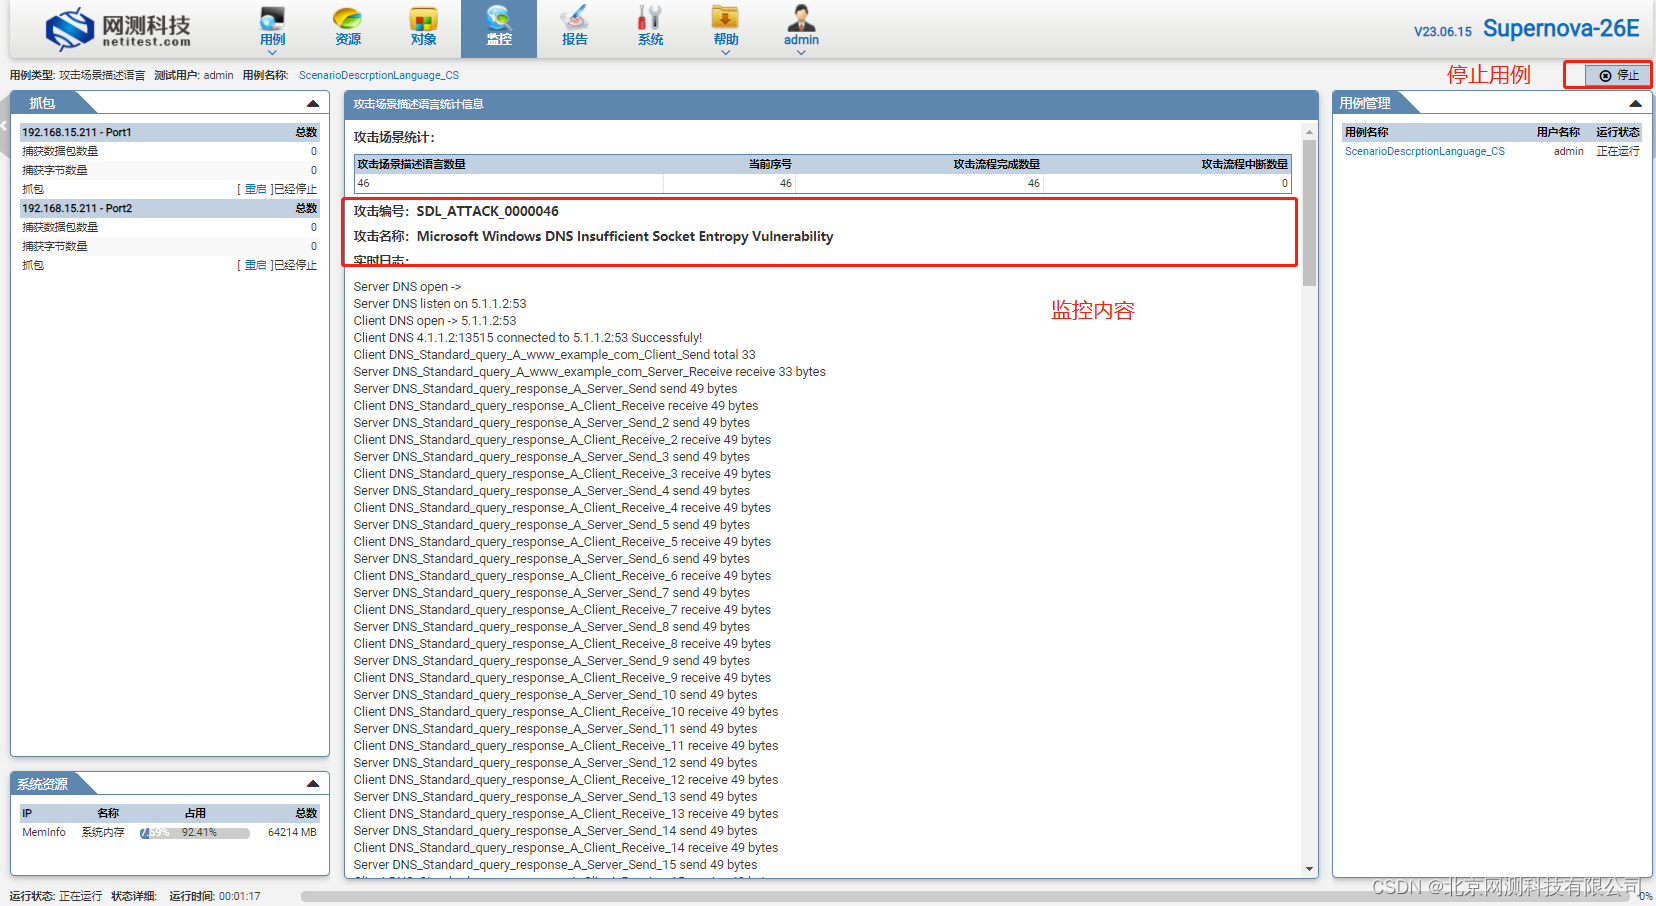Collapse the 抓包 panel
This screenshot has width=1656, height=906.
(x=313, y=103)
